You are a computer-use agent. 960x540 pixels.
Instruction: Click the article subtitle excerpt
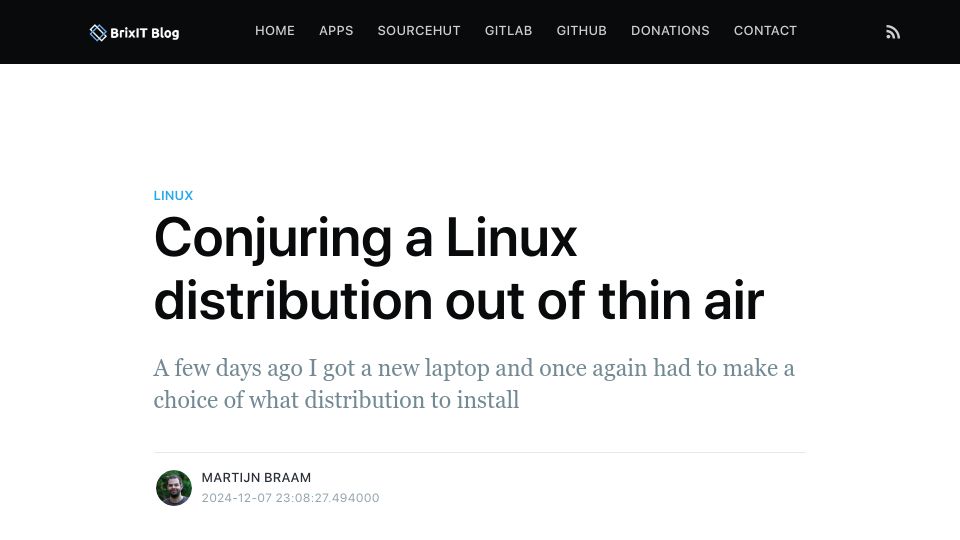[x=474, y=384]
